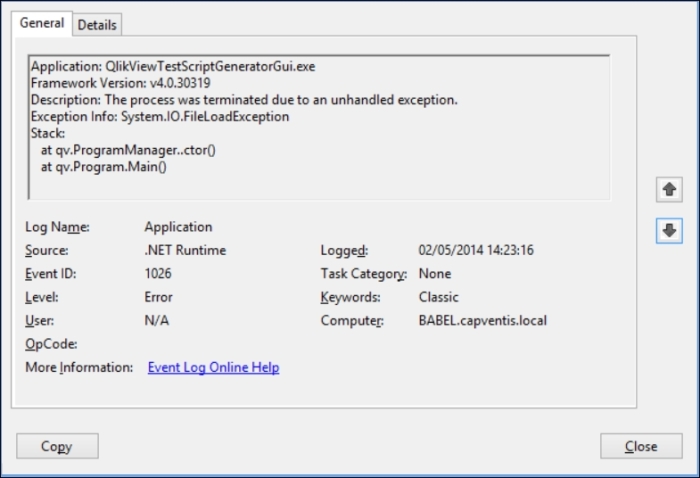Click the '.NET Runtime' source value
700x478 pixels.
coord(185,250)
